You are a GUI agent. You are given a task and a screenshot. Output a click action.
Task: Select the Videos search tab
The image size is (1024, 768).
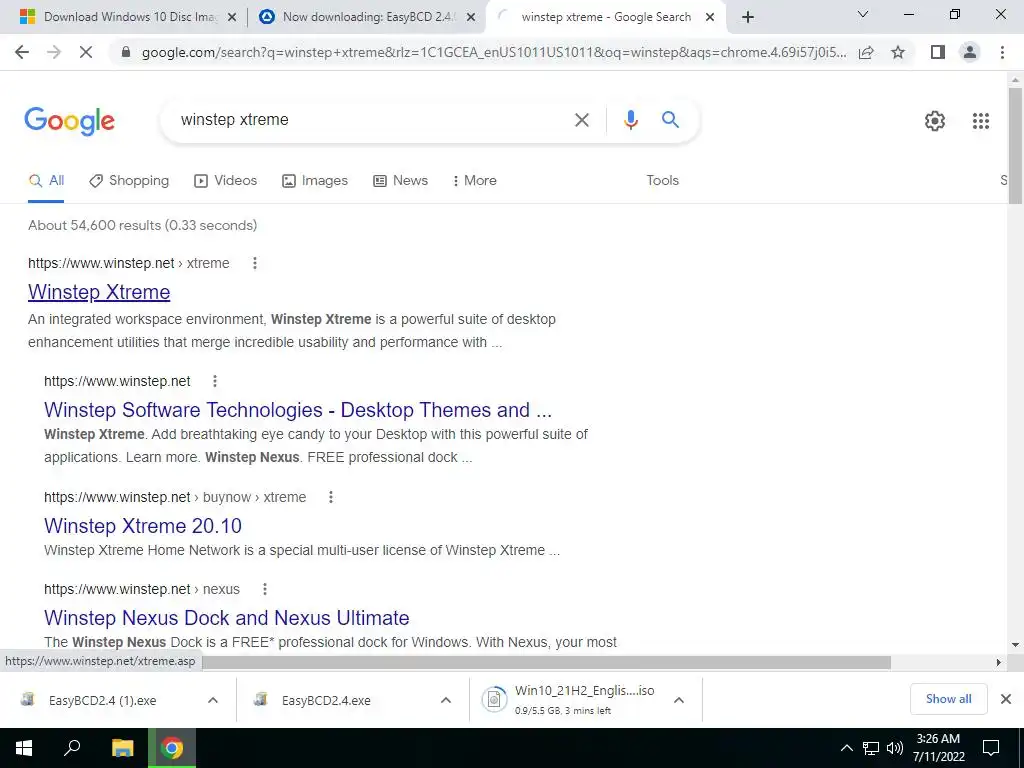click(x=226, y=181)
